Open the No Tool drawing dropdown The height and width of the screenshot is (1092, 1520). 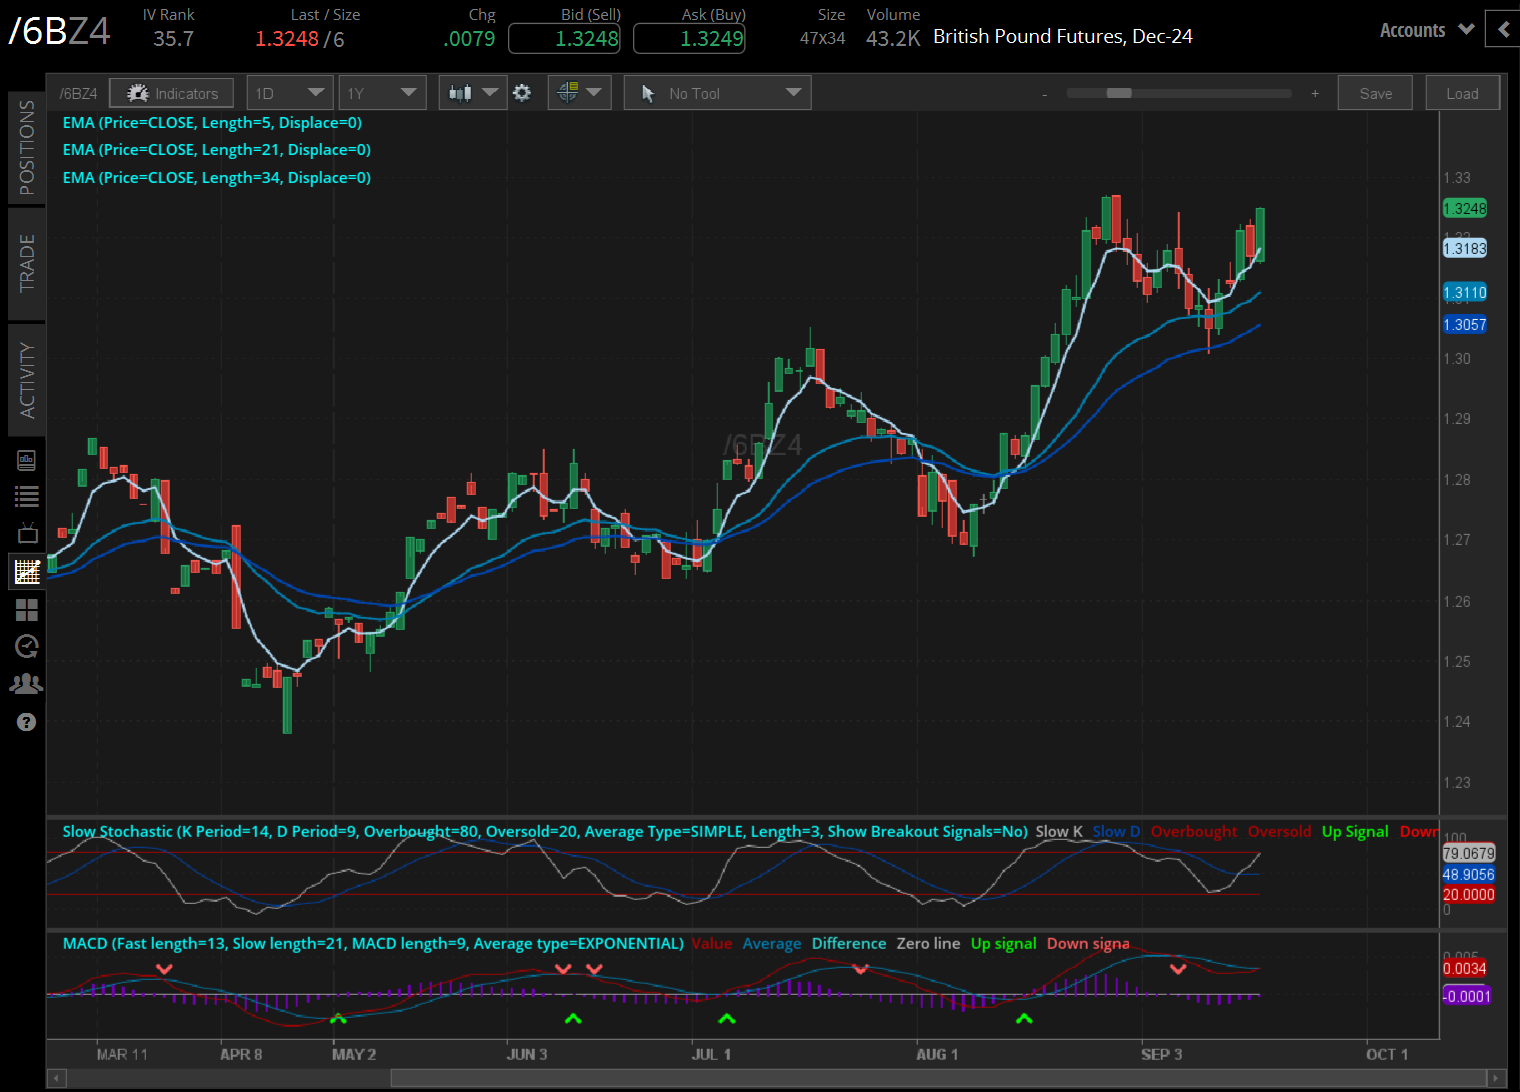[717, 93]
